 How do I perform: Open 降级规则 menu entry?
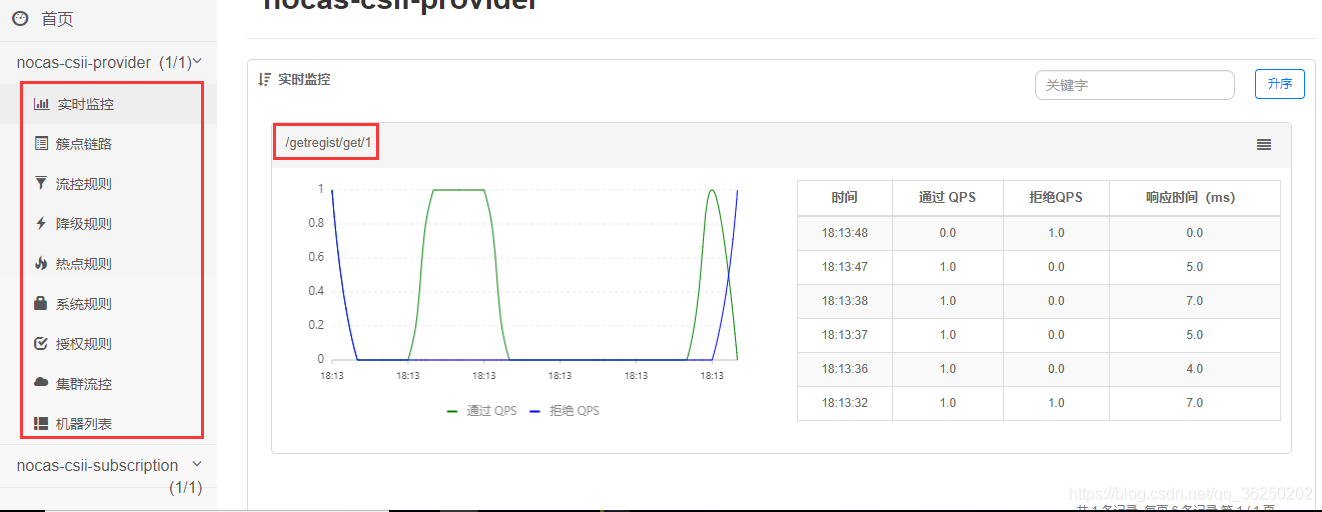point(84,224)
